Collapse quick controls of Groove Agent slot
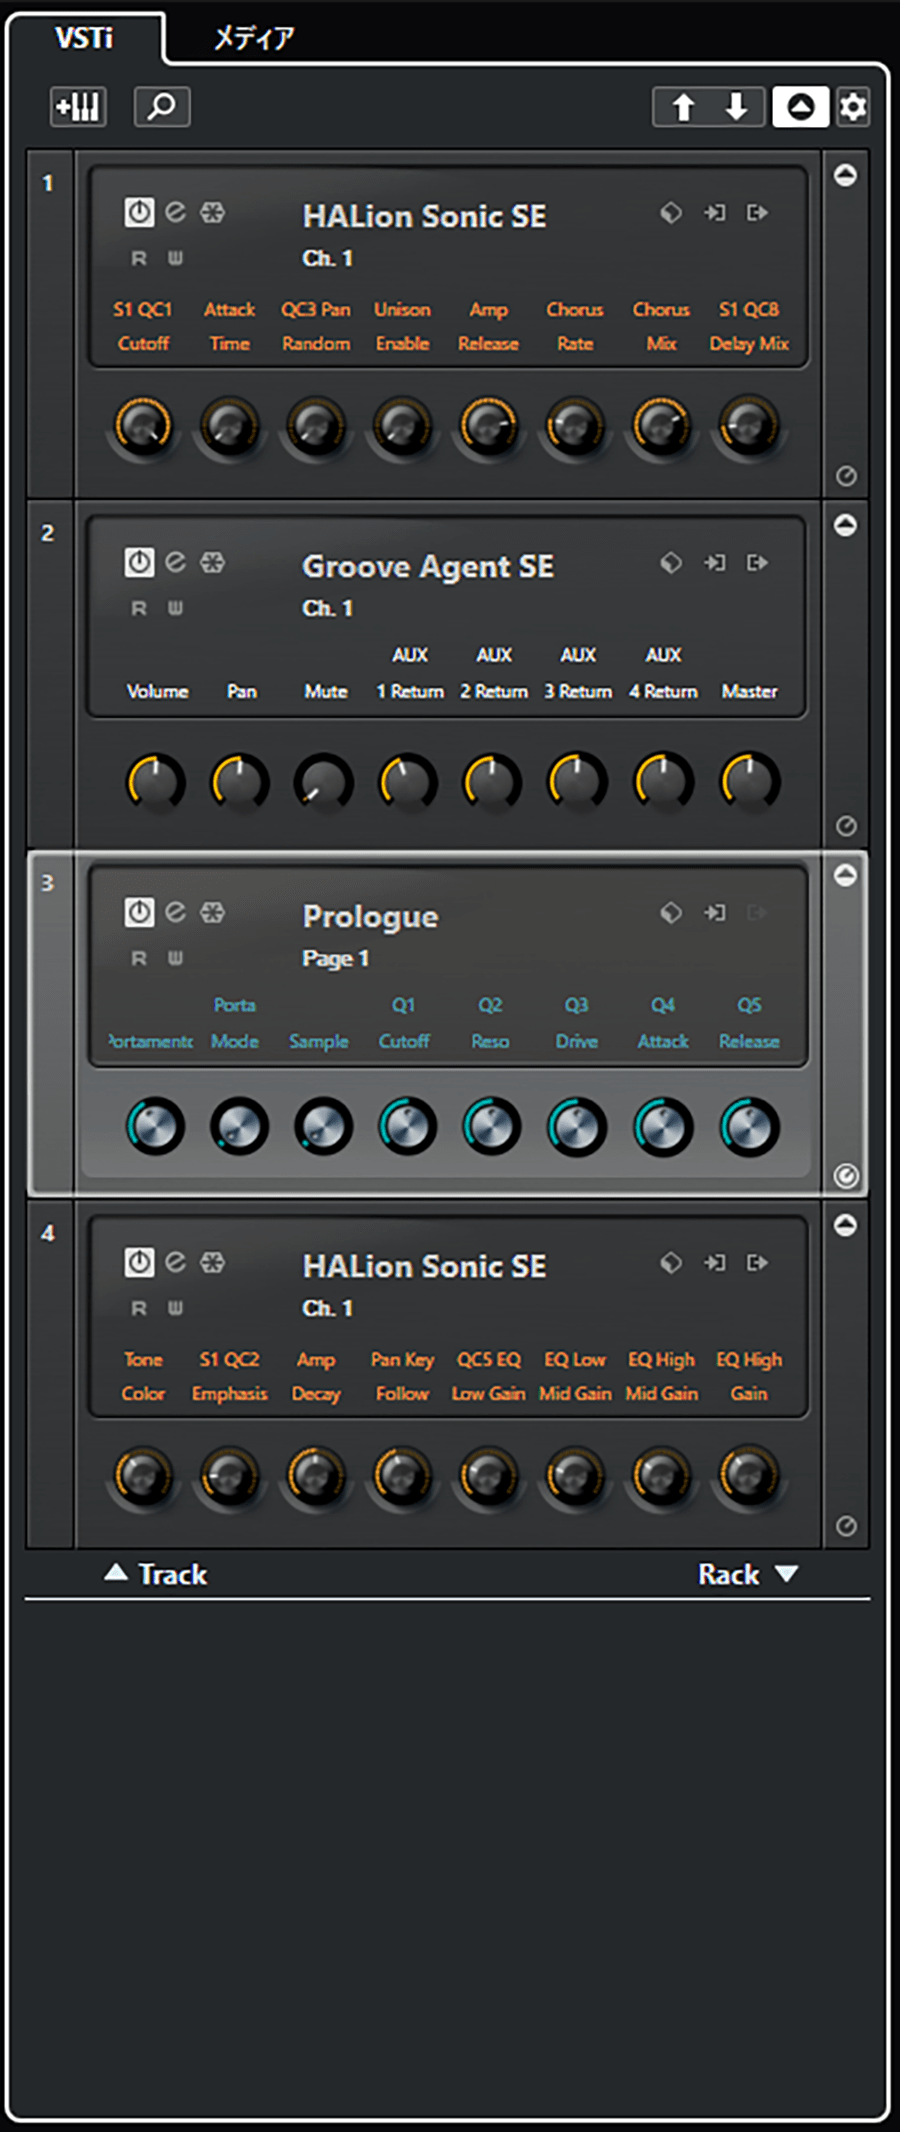 846,525
